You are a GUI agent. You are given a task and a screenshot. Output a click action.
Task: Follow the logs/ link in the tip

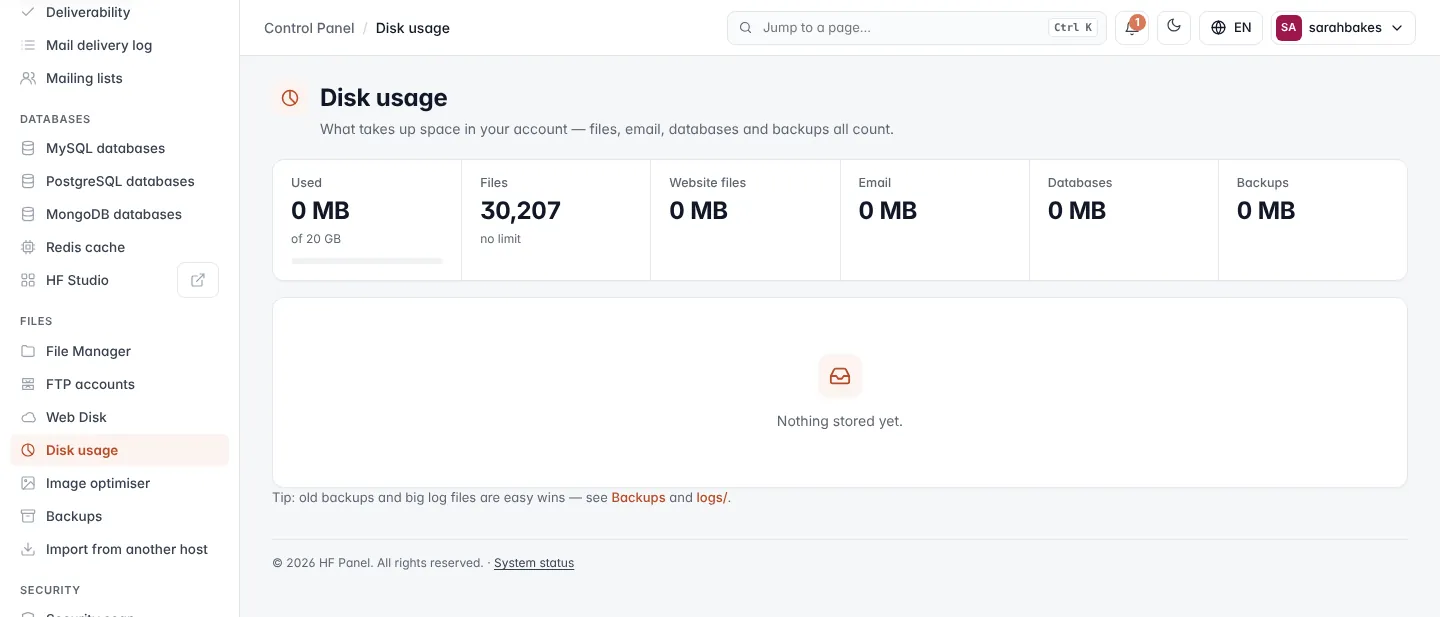point(712,497)
